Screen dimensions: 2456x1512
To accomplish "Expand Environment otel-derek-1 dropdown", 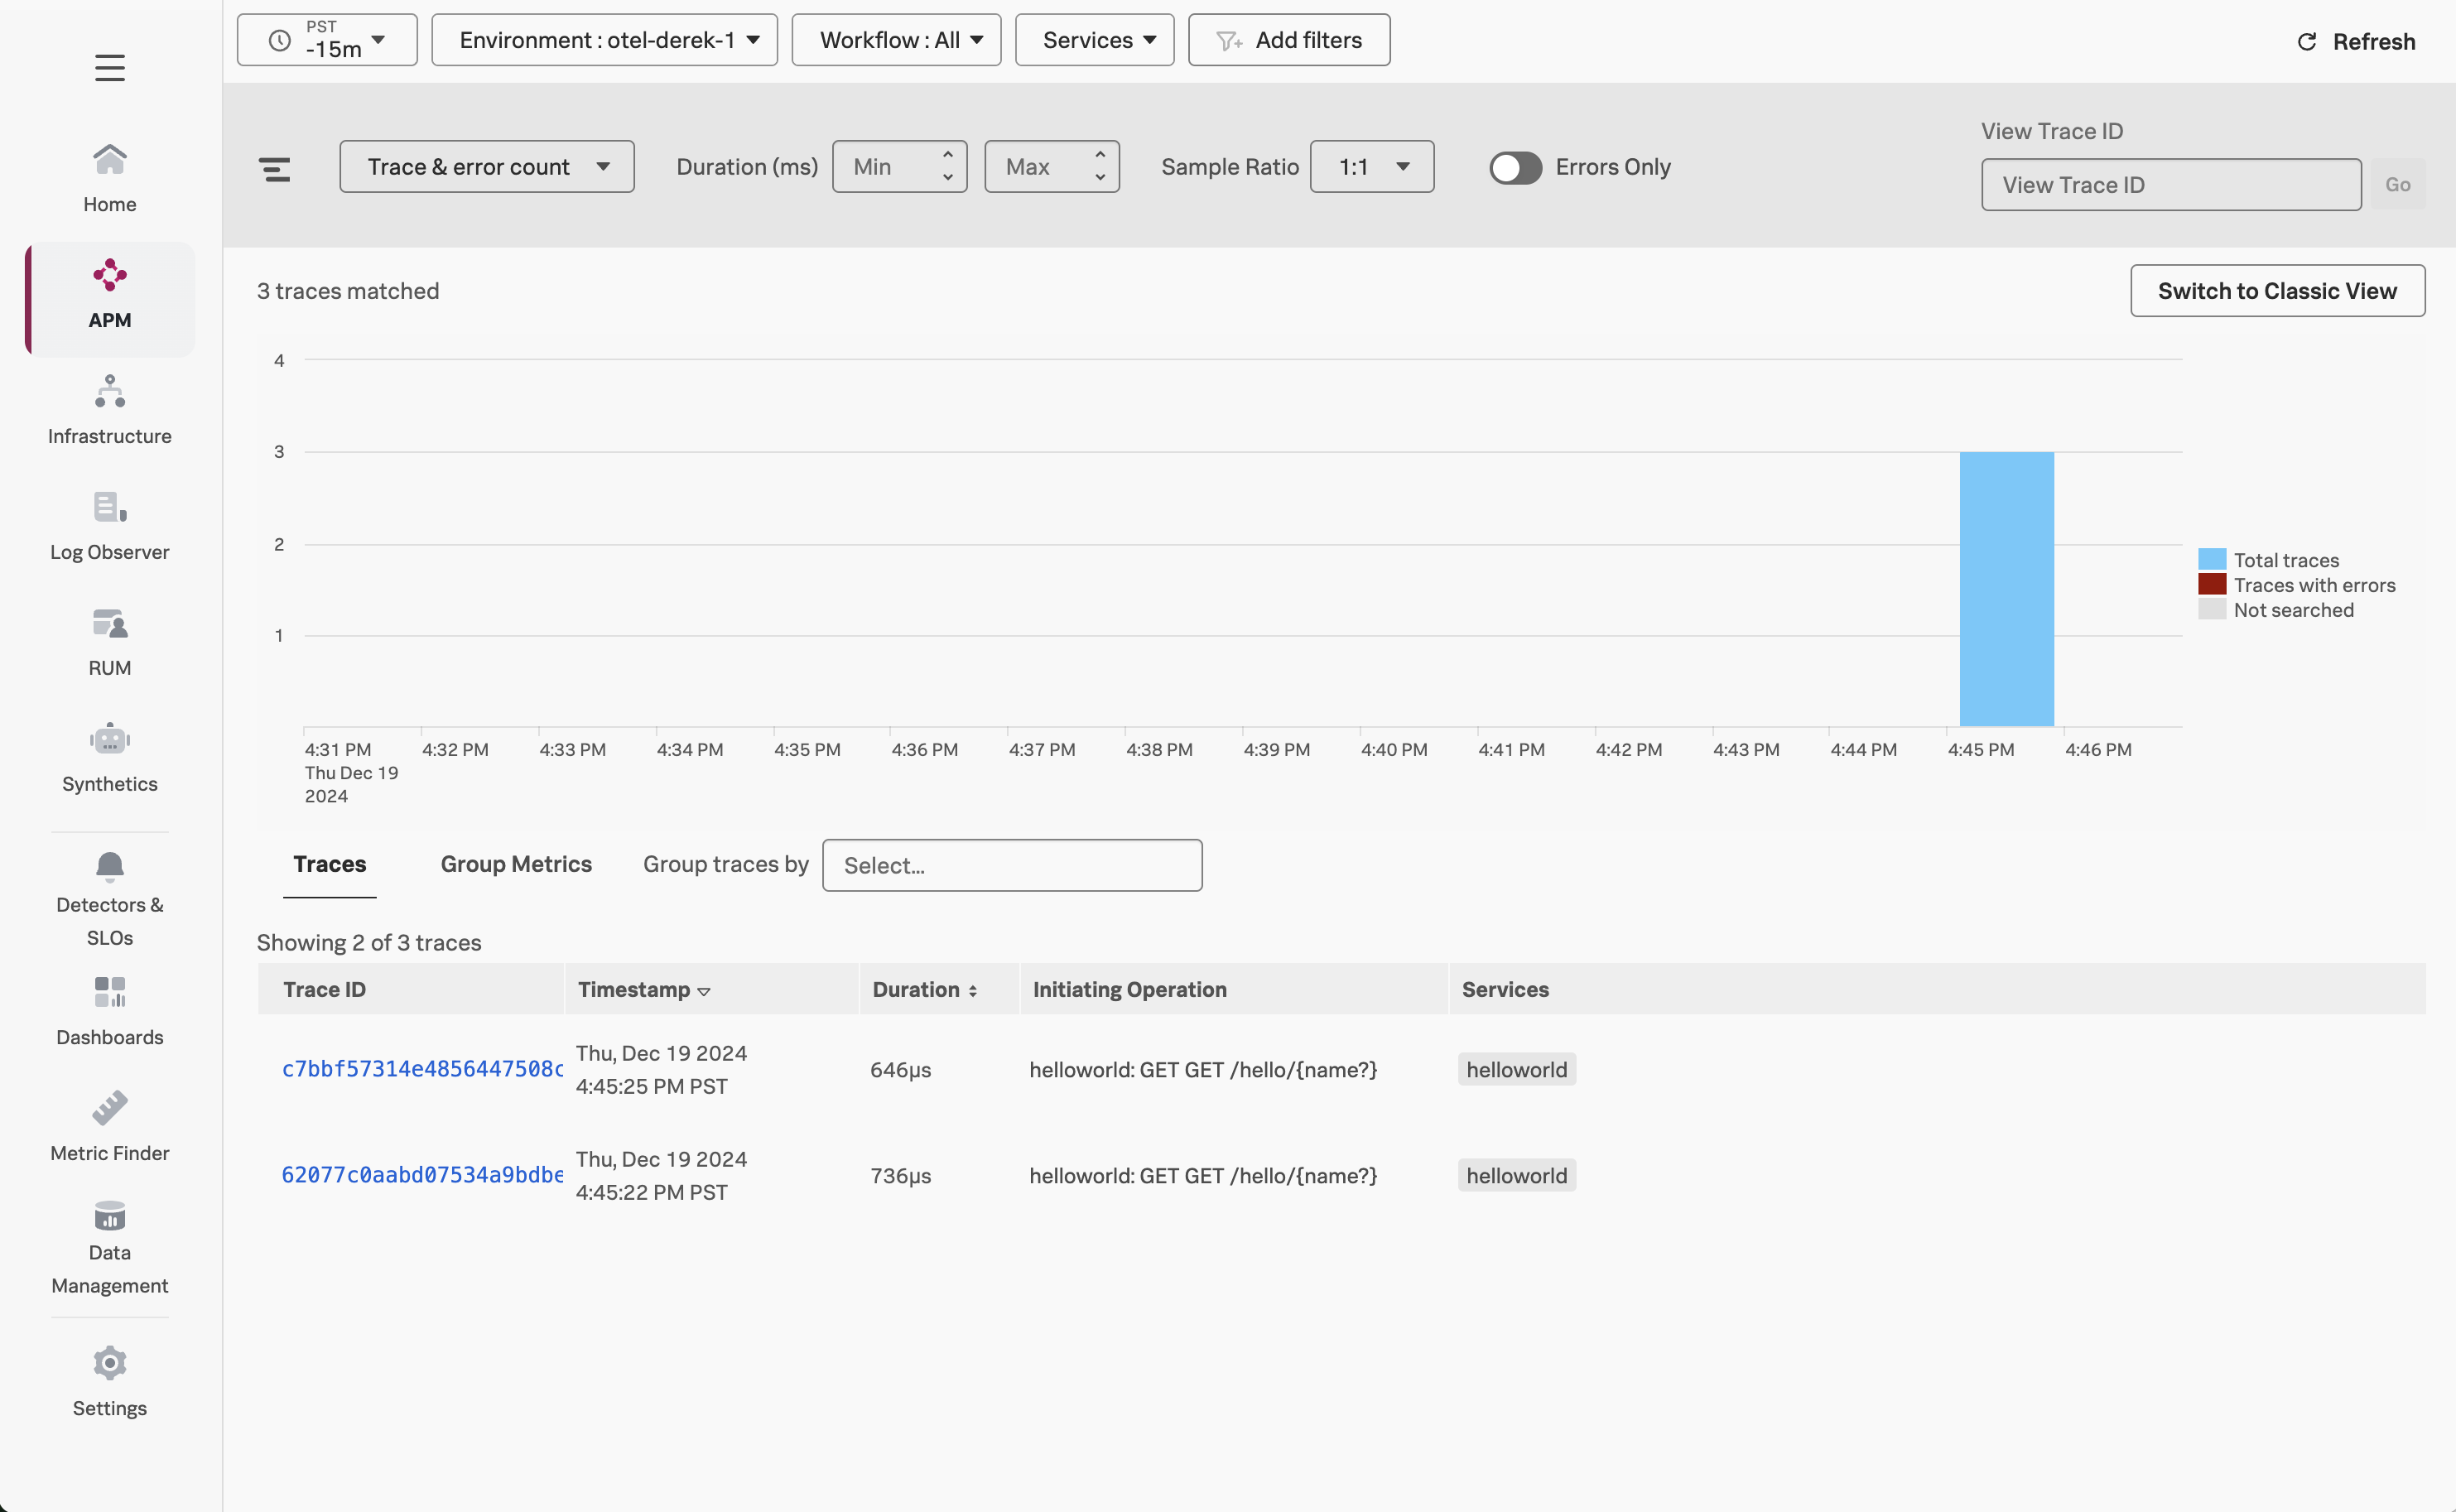I will [604, 40].
